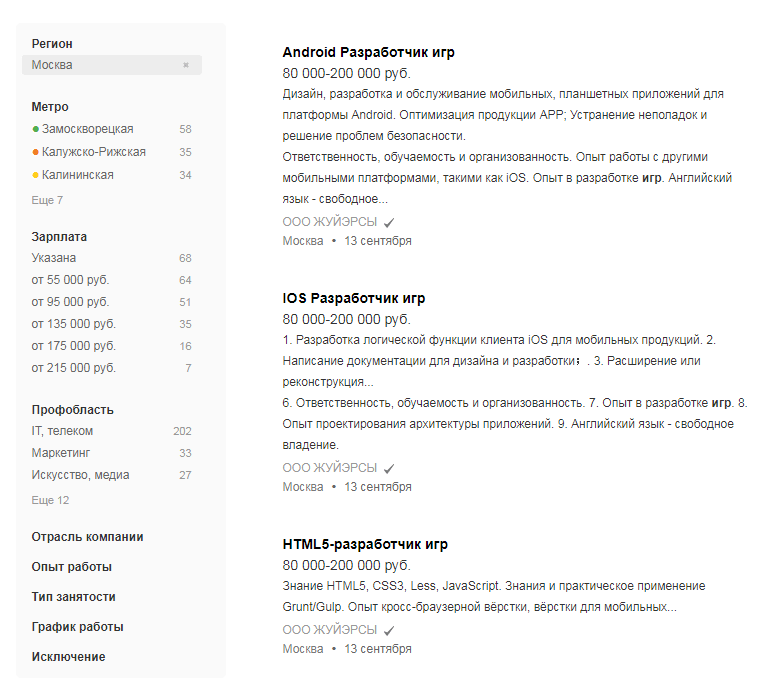Open the Android Разработчик игр vacancy

pos(368,52)
